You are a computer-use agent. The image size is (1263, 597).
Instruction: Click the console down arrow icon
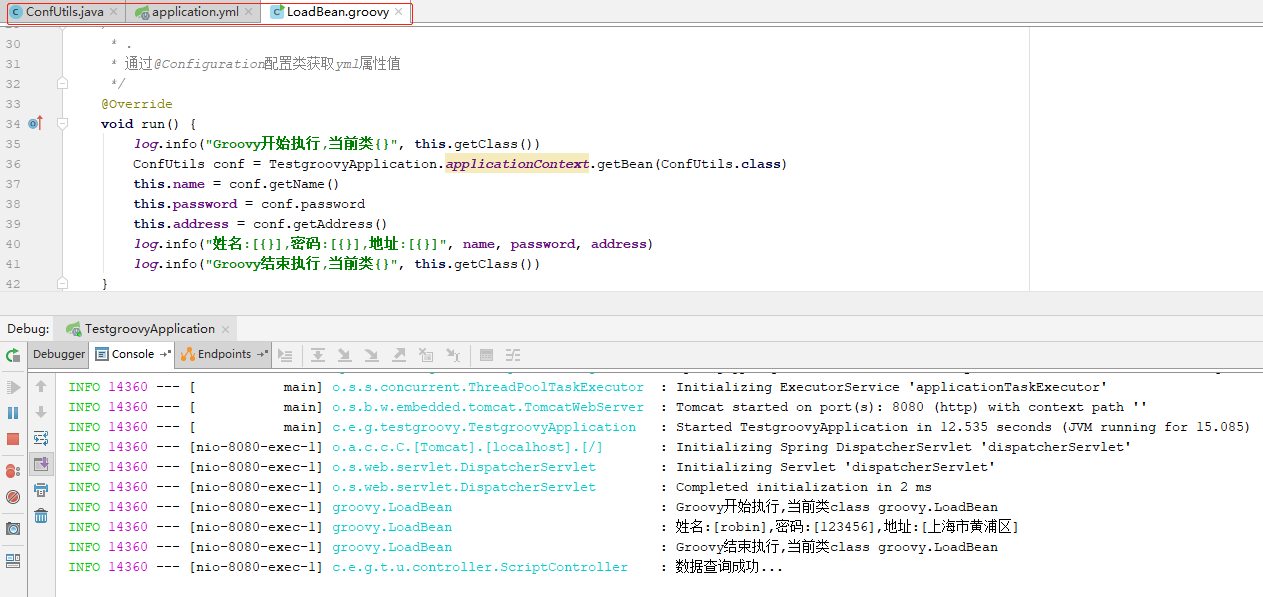41,412
